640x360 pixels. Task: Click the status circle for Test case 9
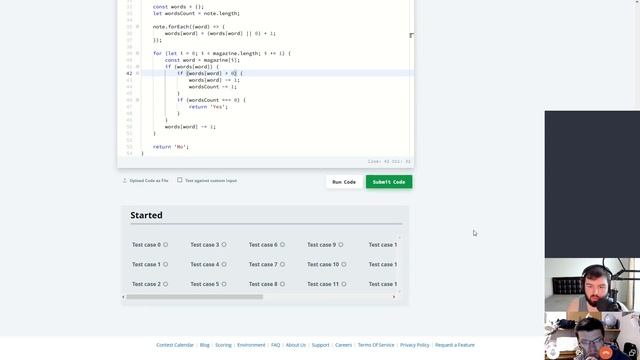340,245
